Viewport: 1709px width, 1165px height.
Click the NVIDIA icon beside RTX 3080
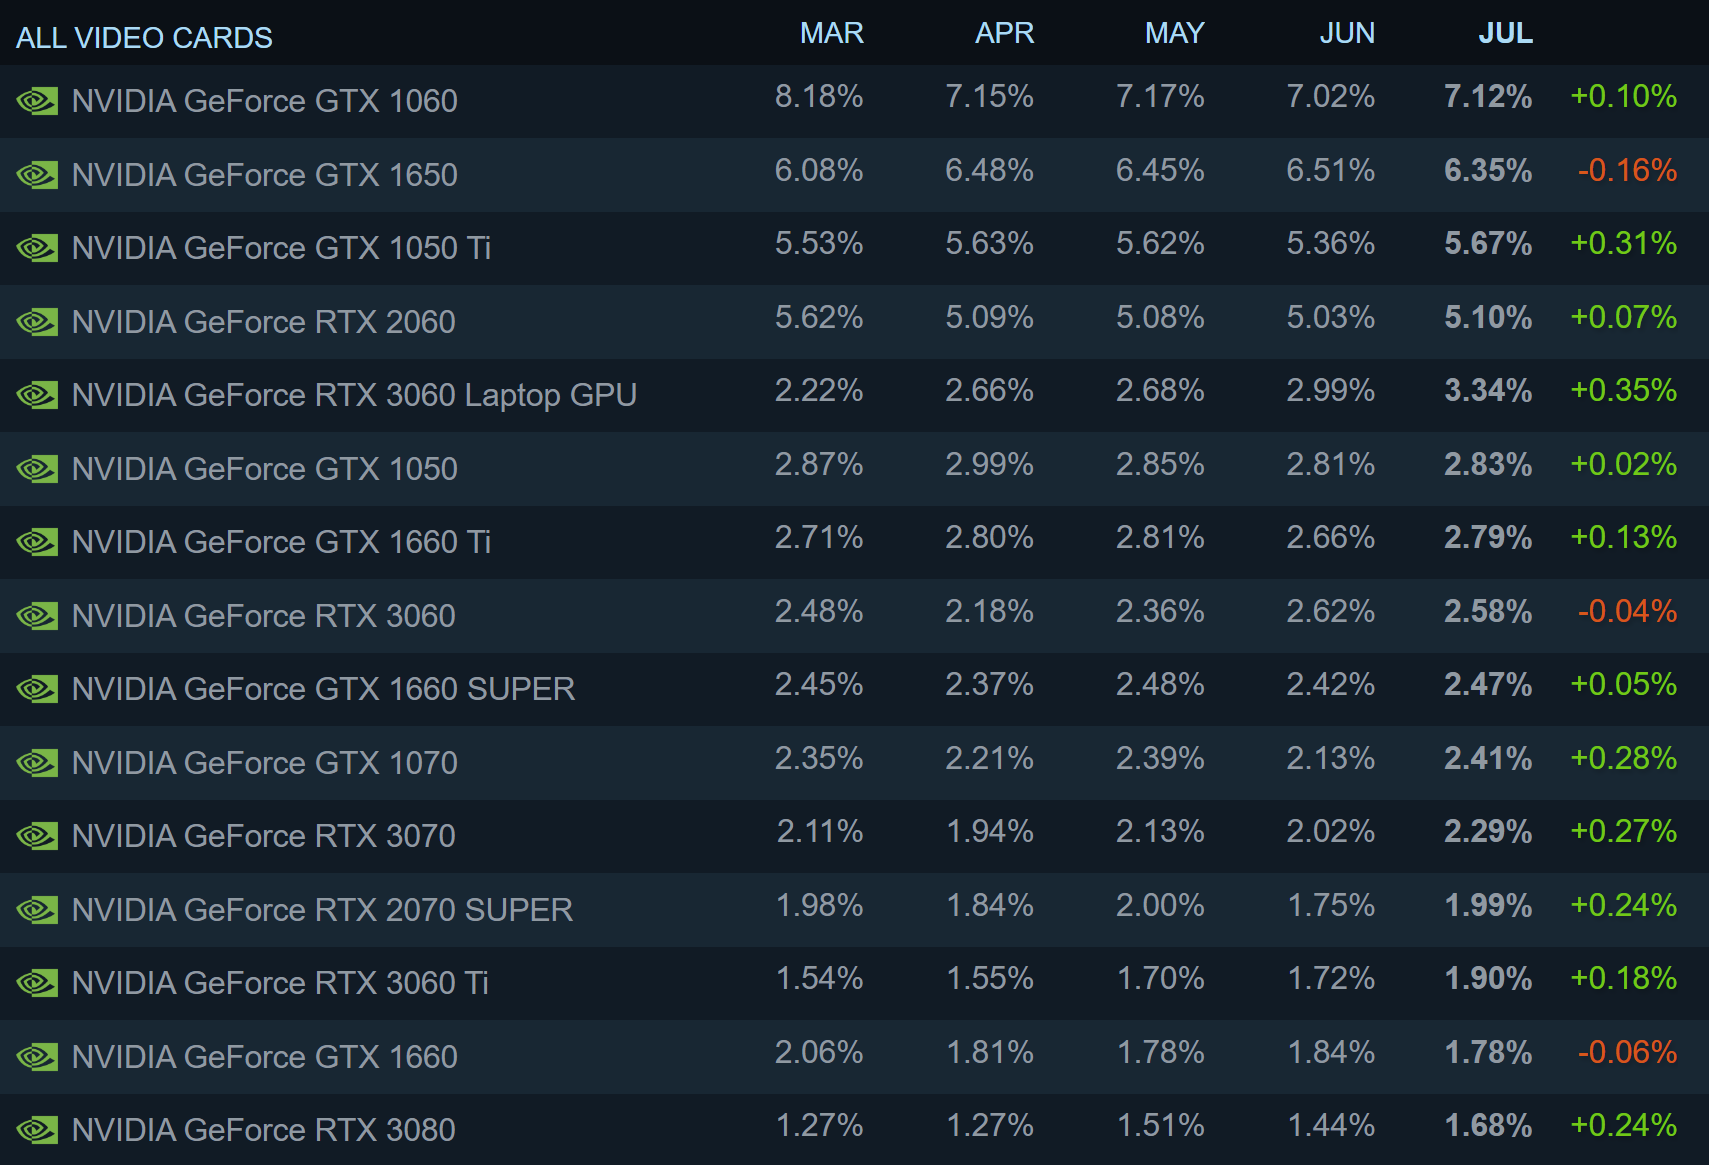[37, 1130]
